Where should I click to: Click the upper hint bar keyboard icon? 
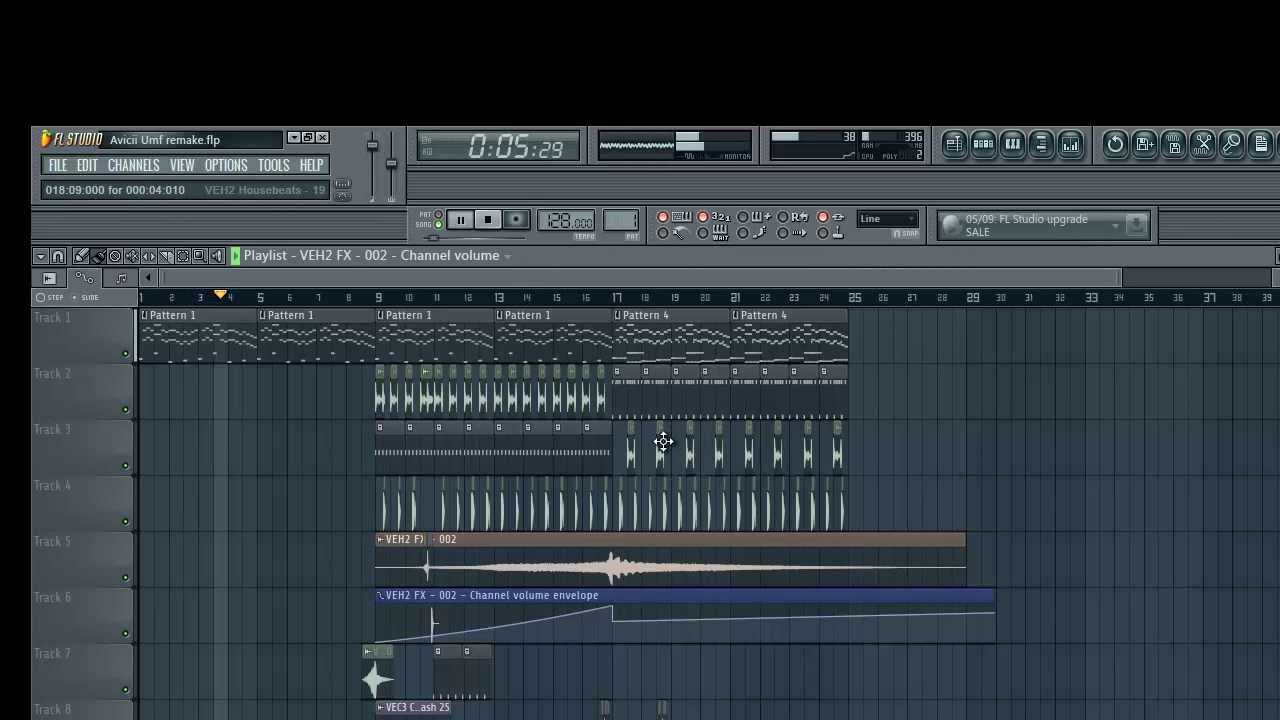click(343, 184)
